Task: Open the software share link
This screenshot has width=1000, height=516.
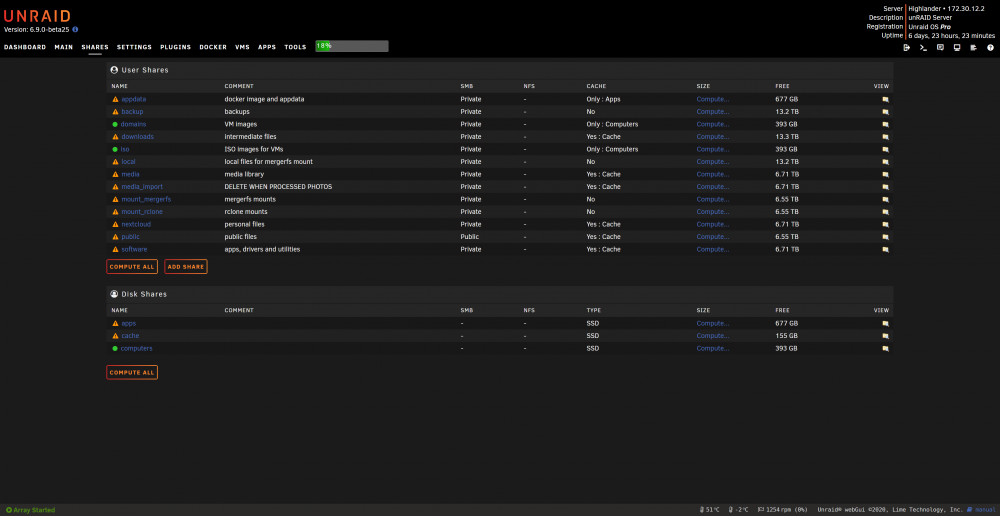Action: [134, 249]
